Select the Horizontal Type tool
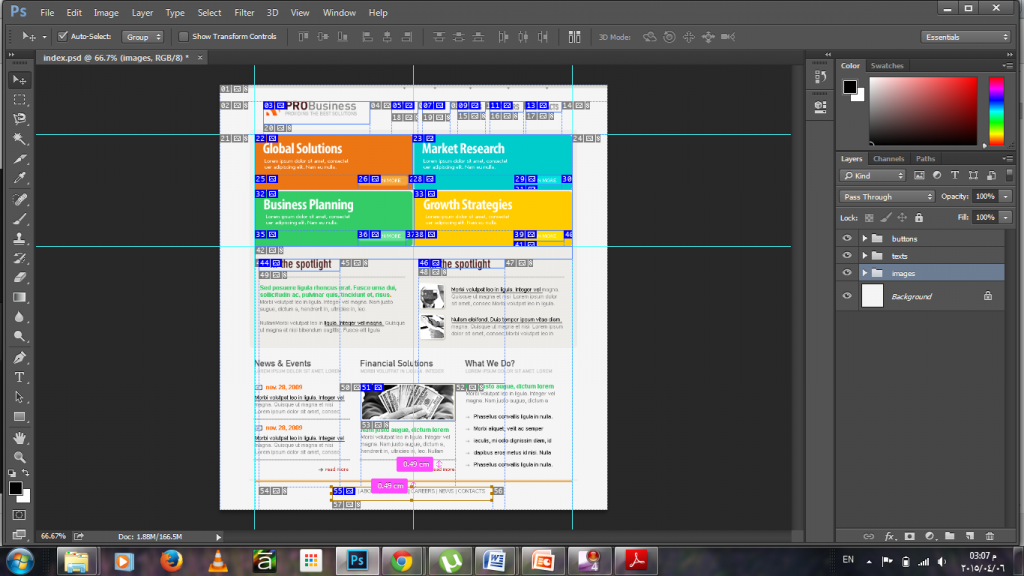This screenshot has height=576, width=1024. [x=20, y=377]
